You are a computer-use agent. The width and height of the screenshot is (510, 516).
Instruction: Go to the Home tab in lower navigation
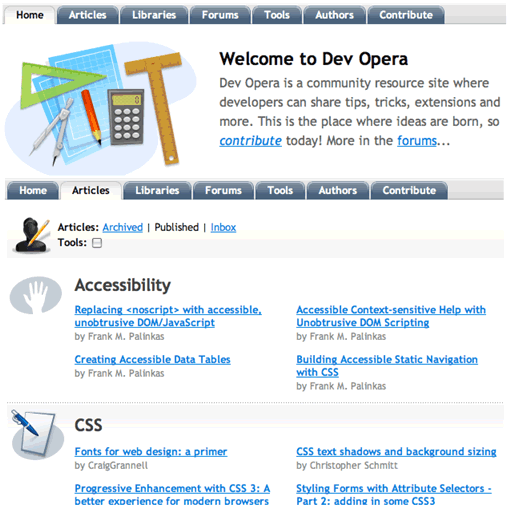pos(33,190)
